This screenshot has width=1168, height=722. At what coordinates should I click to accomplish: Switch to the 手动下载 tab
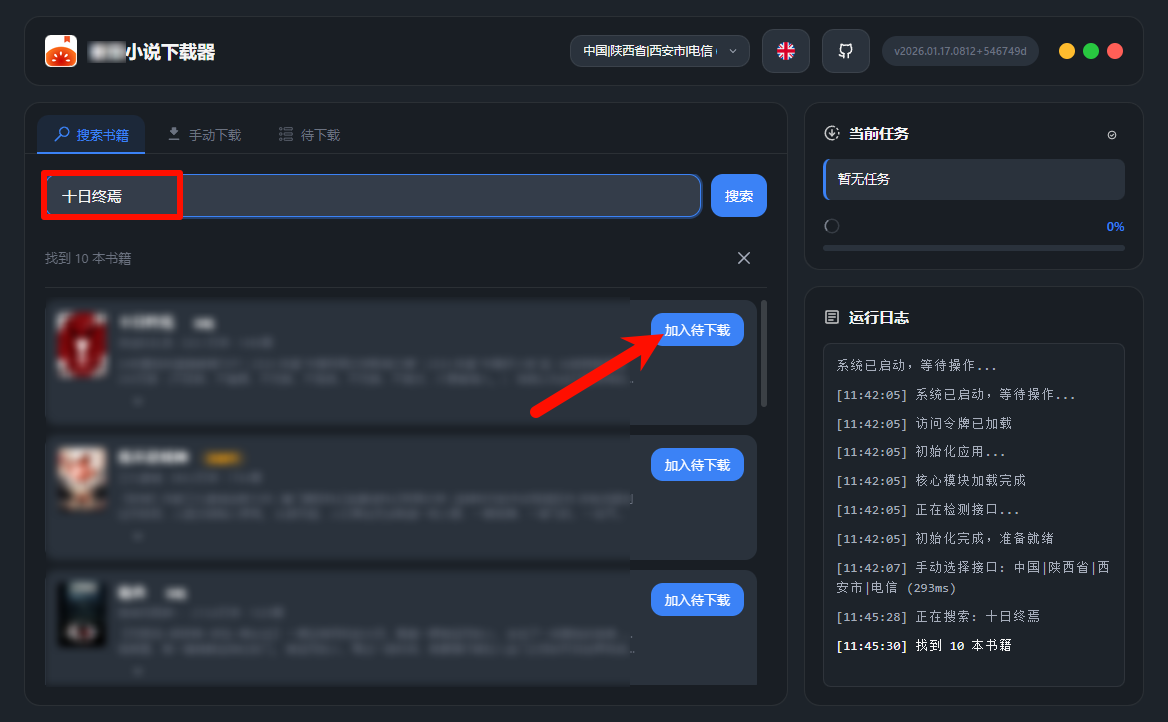[x=204, y=135]
